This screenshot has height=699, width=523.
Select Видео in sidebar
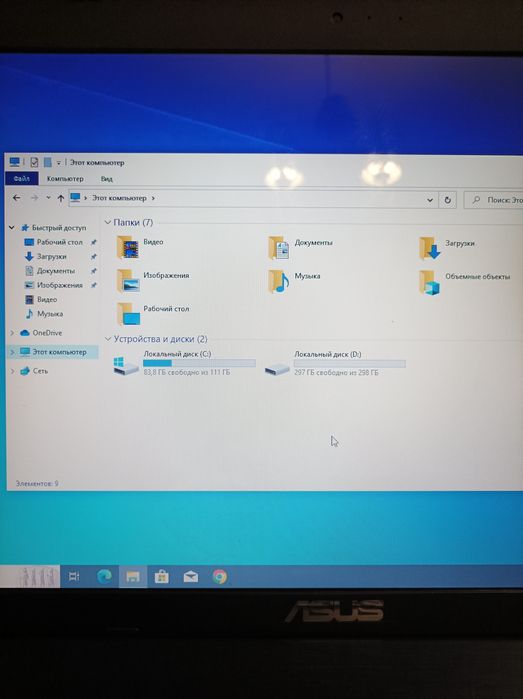tap(41, 299)
